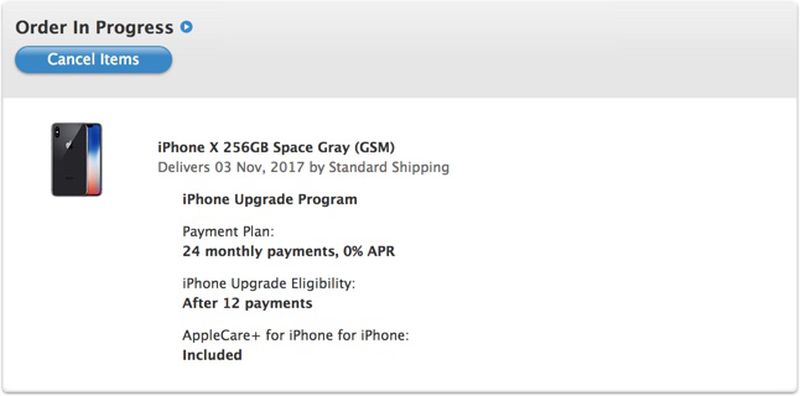Click the Space Gray back of the iPhone image
Screen dimensions: 800x396
pyautogui.click(x=69, y=159)
